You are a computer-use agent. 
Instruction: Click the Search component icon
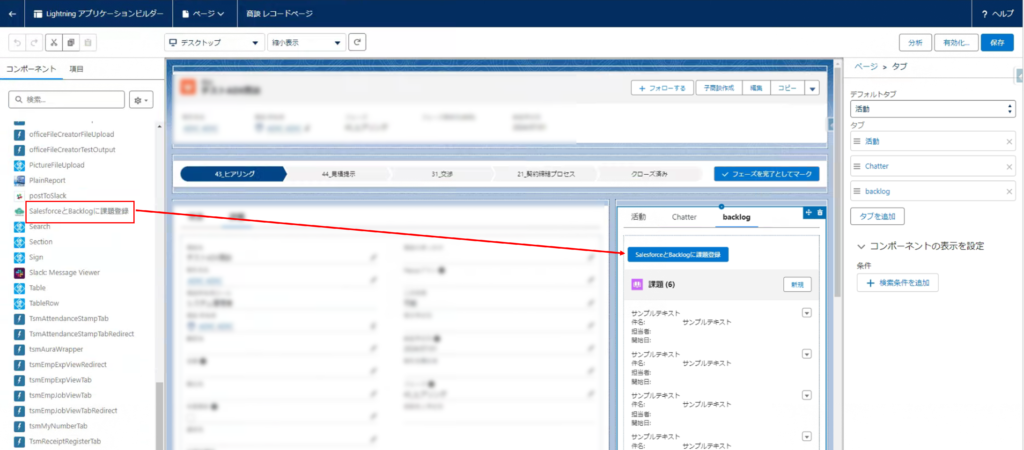pos(20,227)
